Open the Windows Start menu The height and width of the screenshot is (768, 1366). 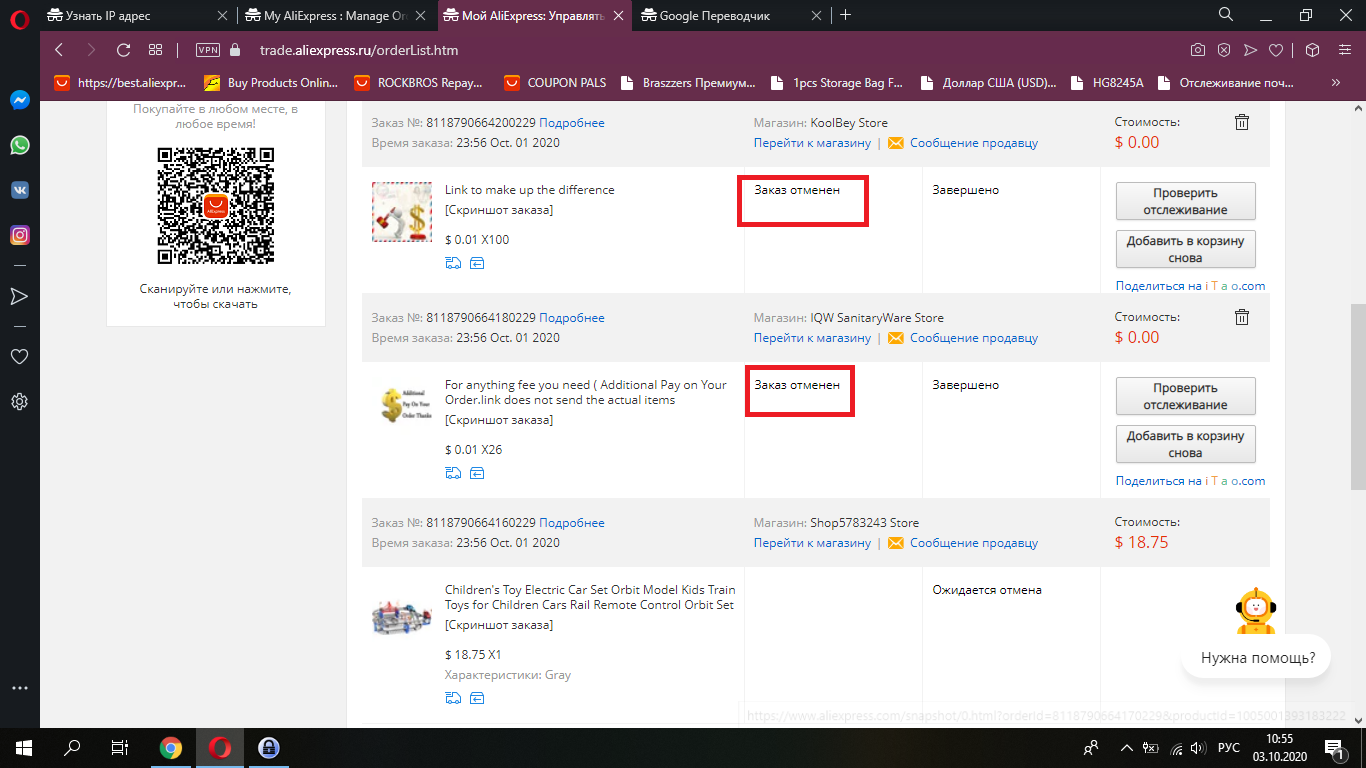click(x=22, y=748)
